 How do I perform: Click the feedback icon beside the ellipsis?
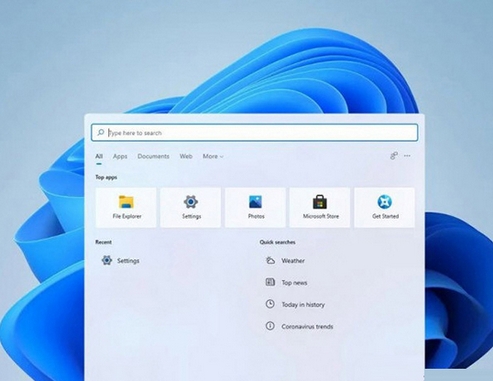394,156
